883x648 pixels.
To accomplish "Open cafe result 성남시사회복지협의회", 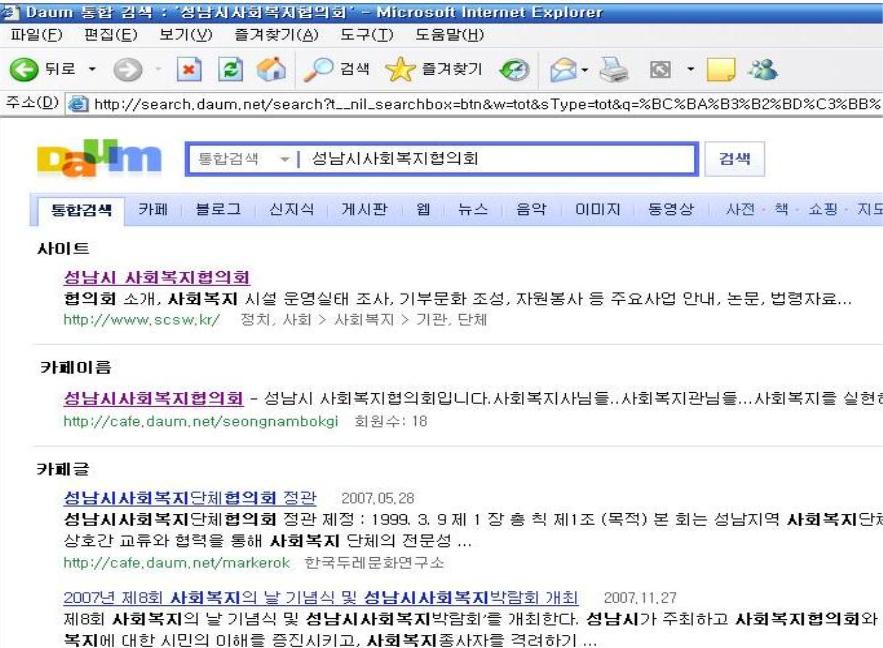I will [153, 399].
